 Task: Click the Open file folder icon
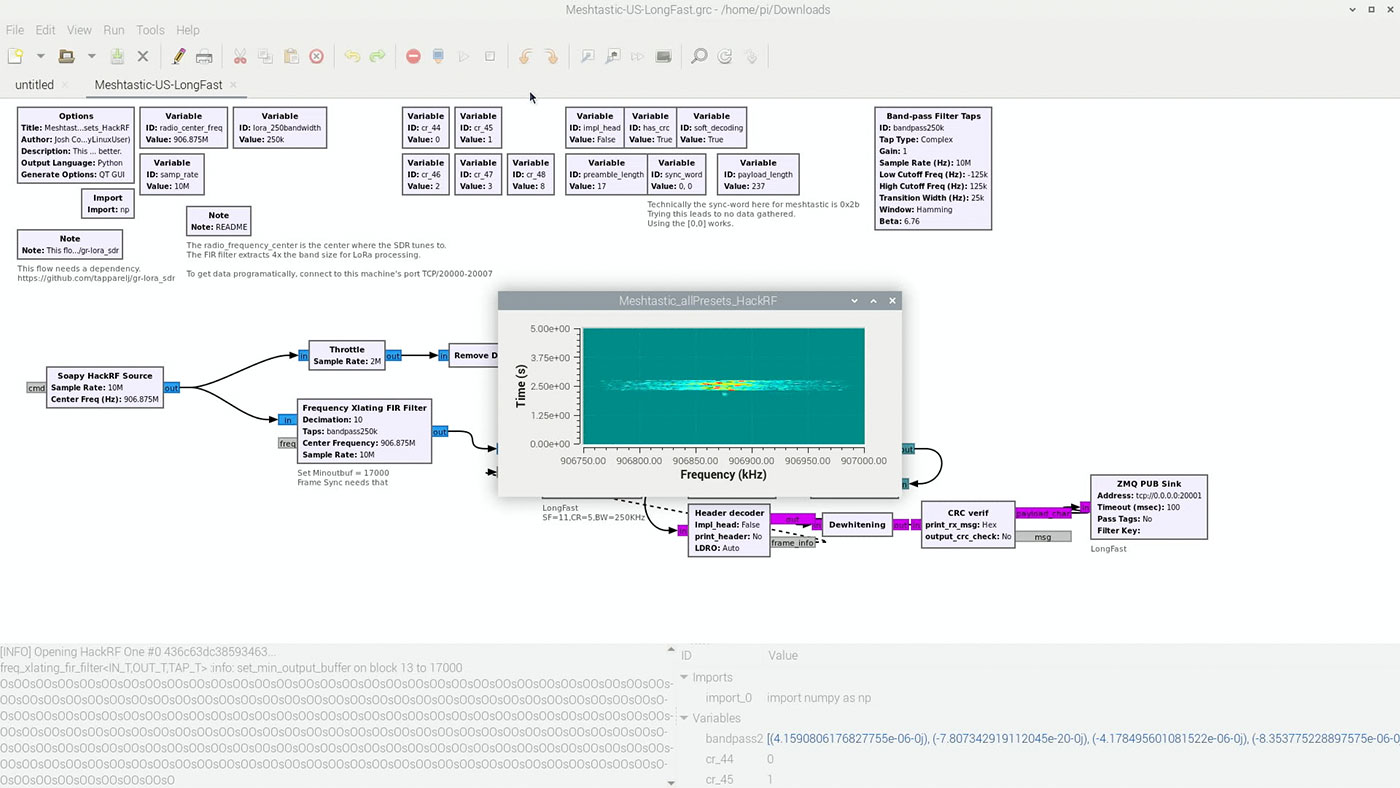[x=66, y=57]
